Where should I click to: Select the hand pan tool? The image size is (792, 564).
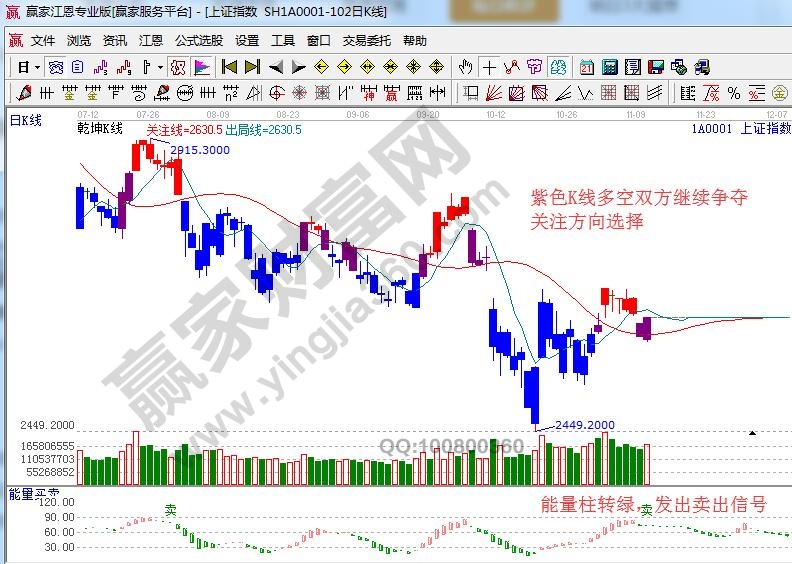[465, 67]
